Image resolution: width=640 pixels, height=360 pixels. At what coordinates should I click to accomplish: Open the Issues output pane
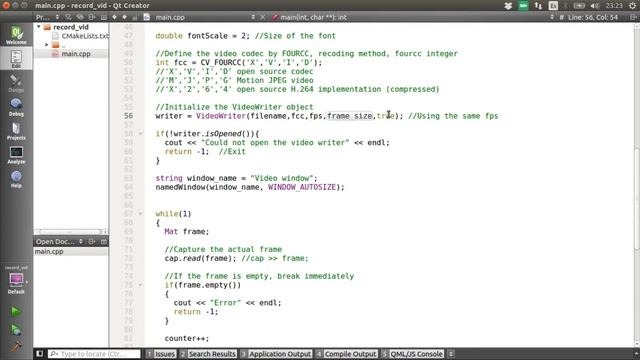(161, 354)
